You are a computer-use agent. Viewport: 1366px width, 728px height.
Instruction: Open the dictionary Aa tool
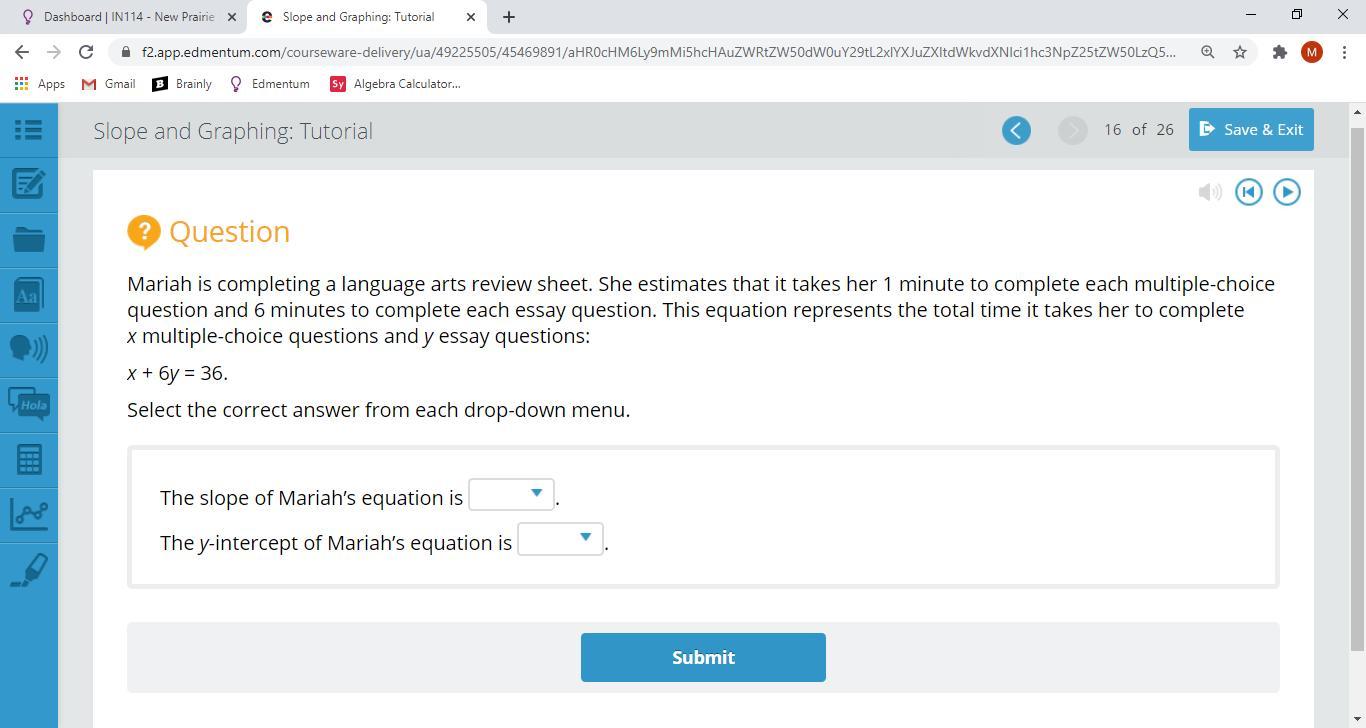pyautogui.click(x=28, y=295)
